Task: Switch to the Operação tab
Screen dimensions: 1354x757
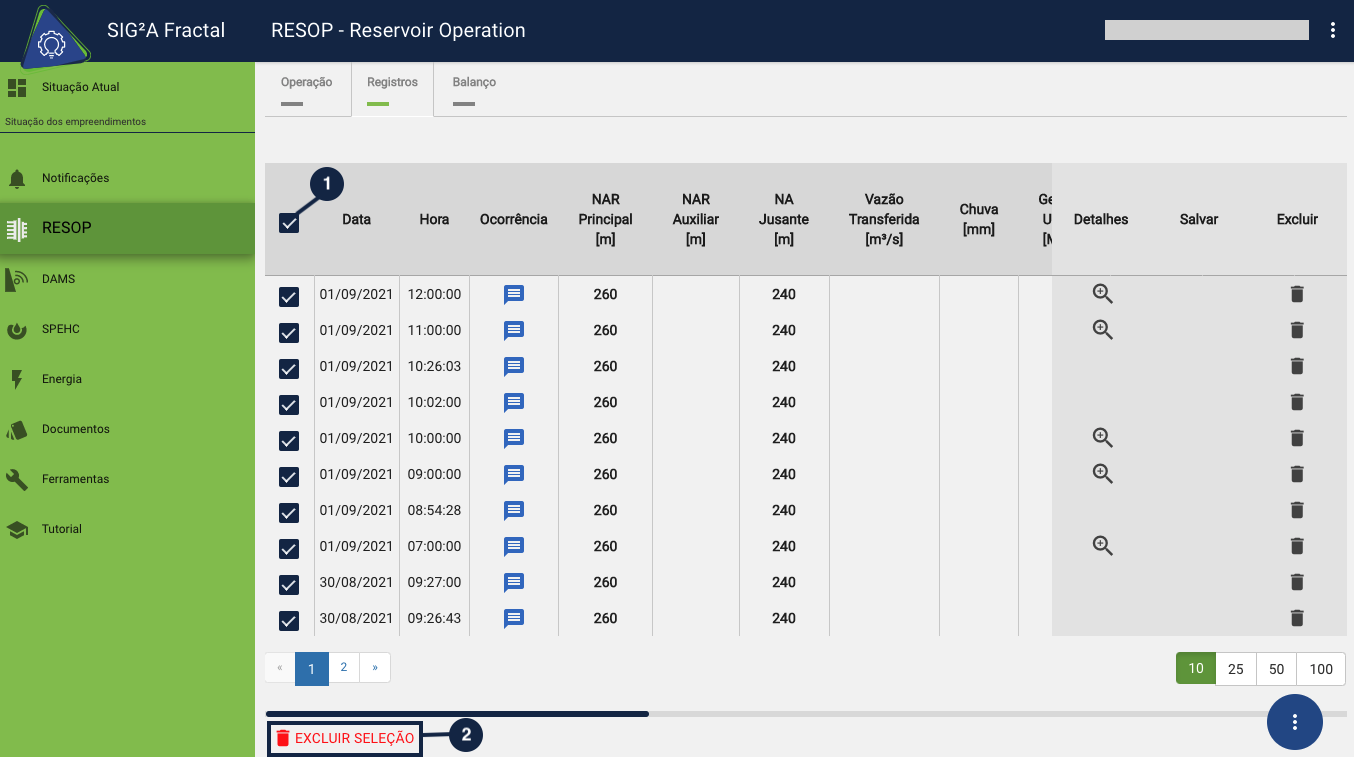Action: (306, 89)
